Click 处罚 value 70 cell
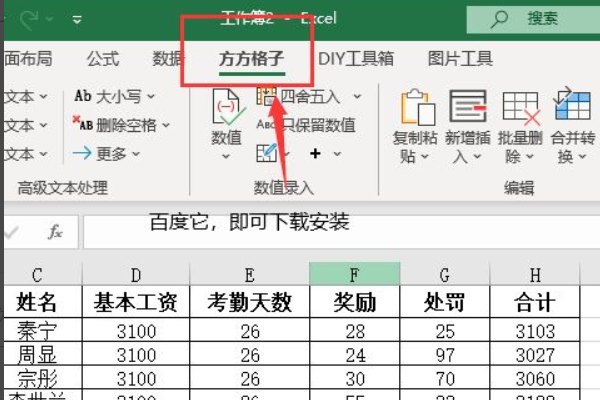600x400 pixels. coord(445,377)
